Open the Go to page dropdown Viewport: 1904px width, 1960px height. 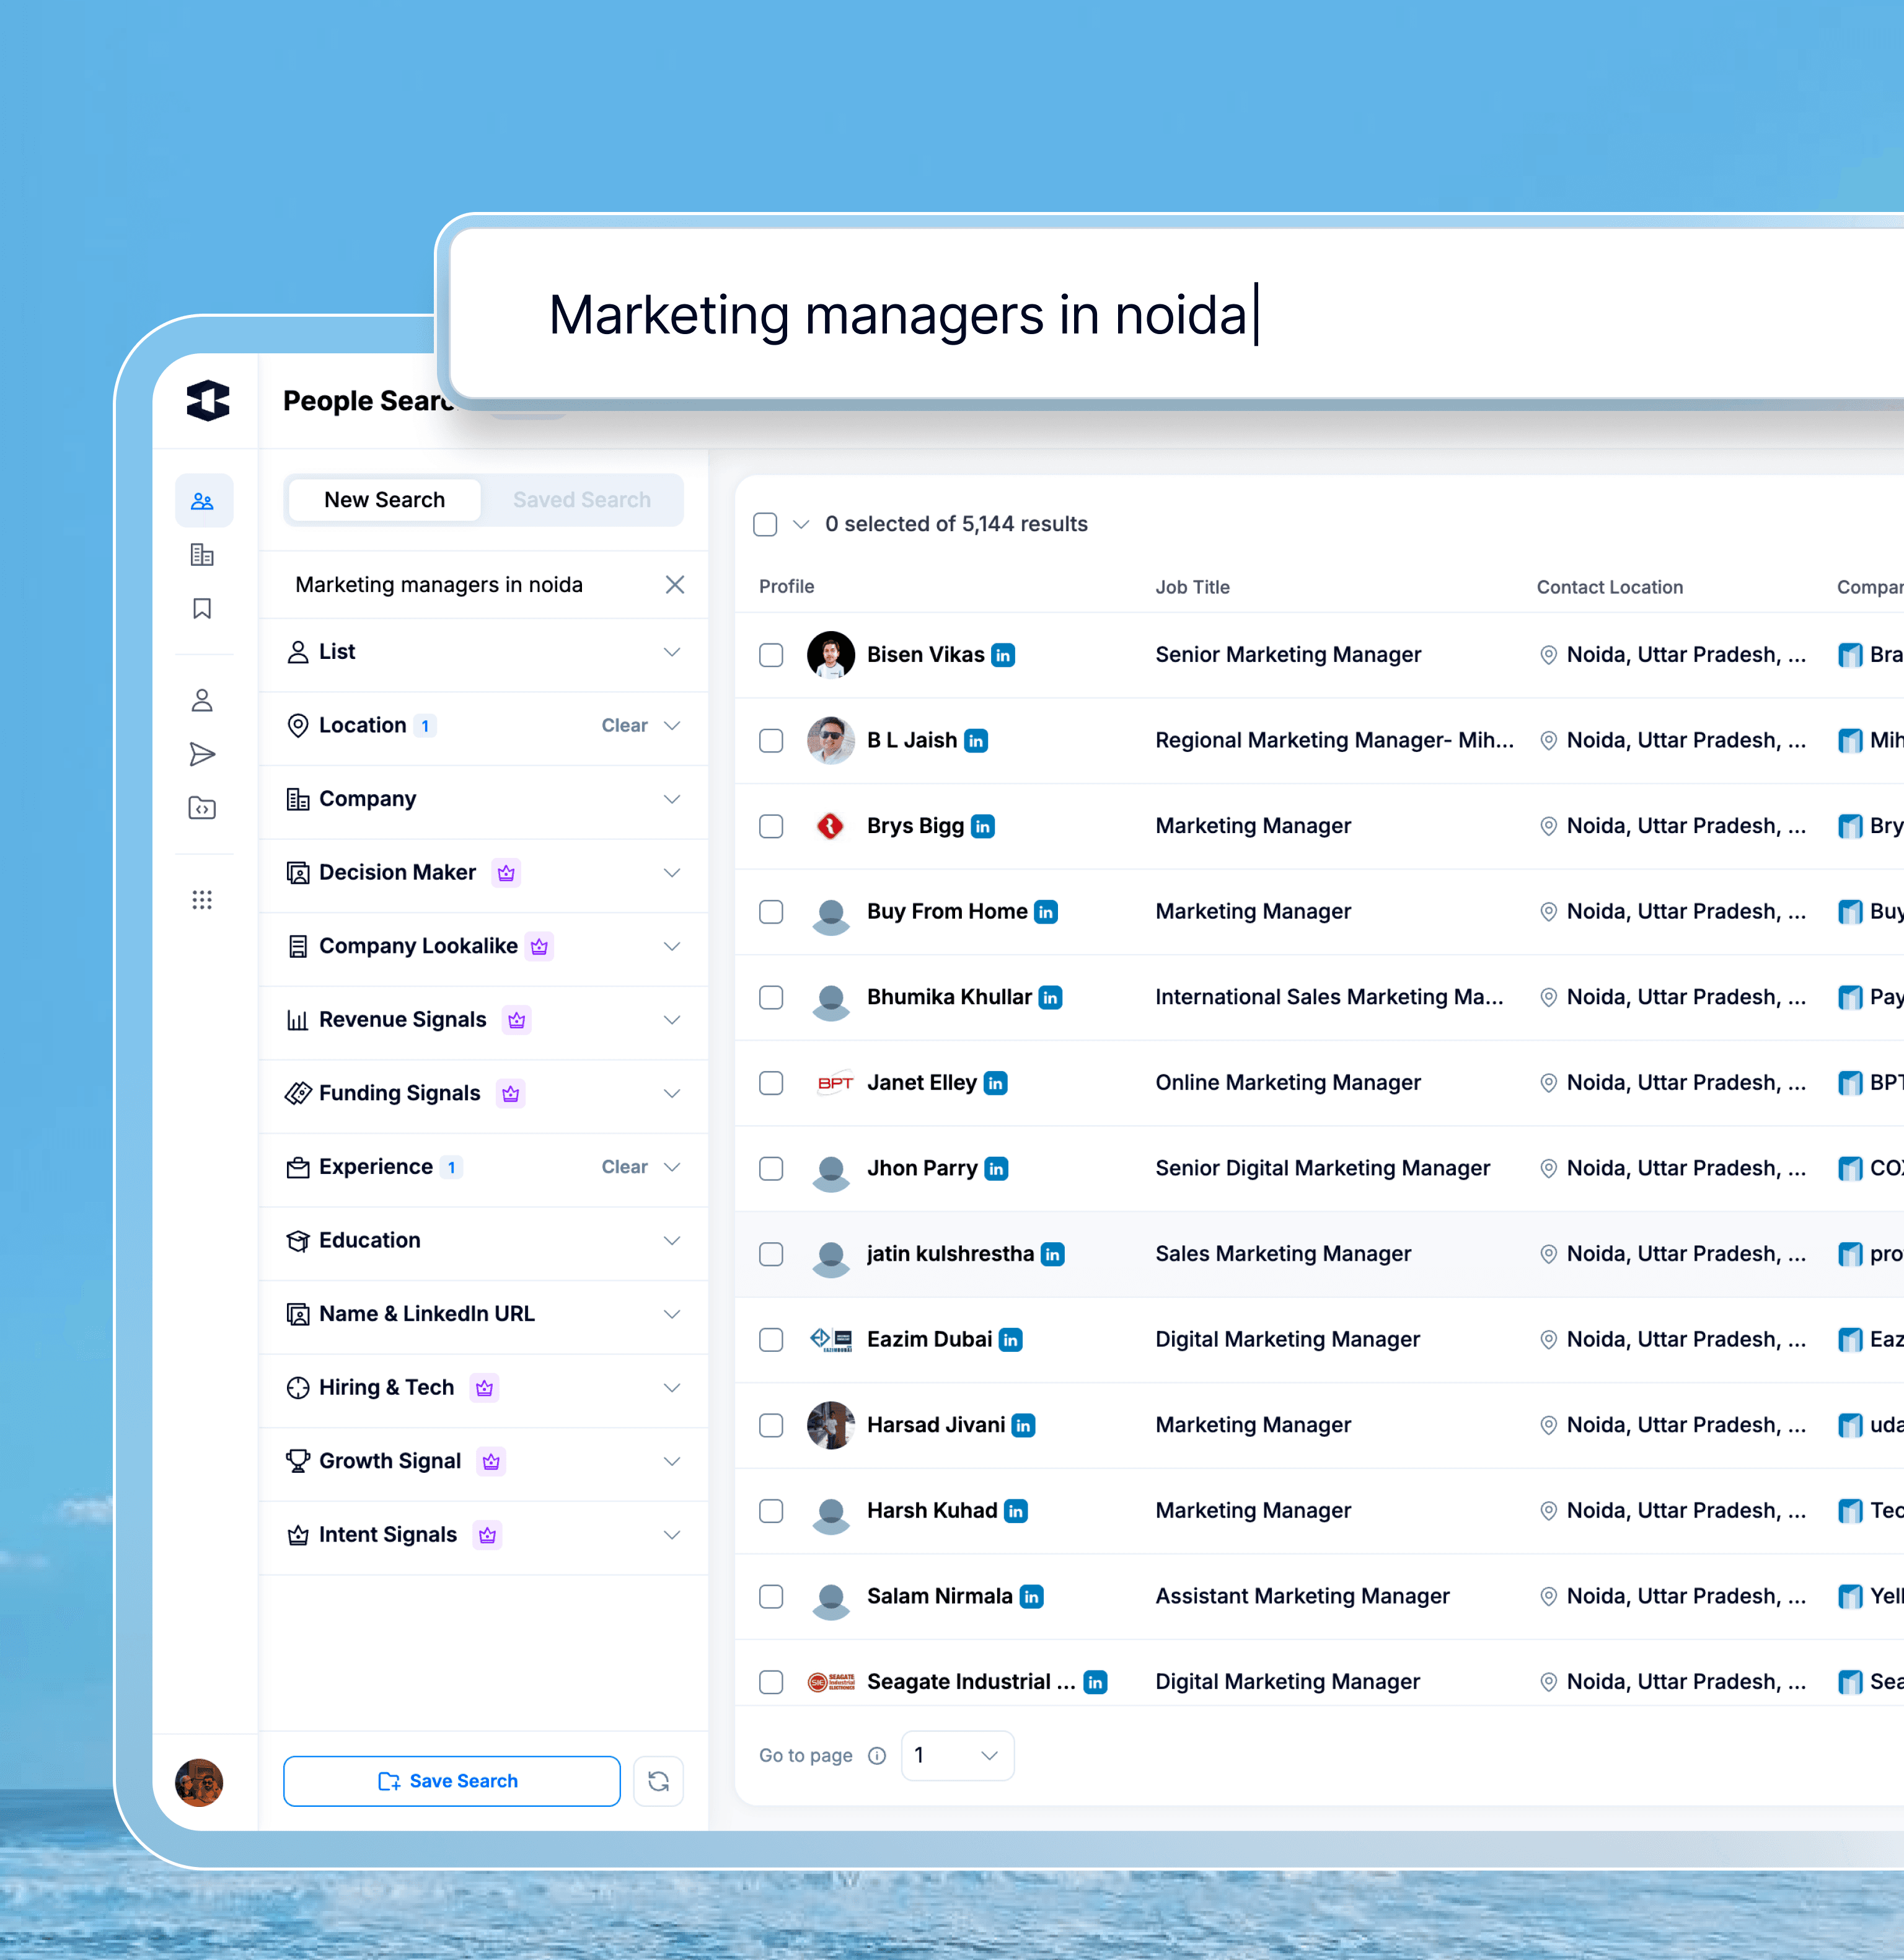[957, 1755]
